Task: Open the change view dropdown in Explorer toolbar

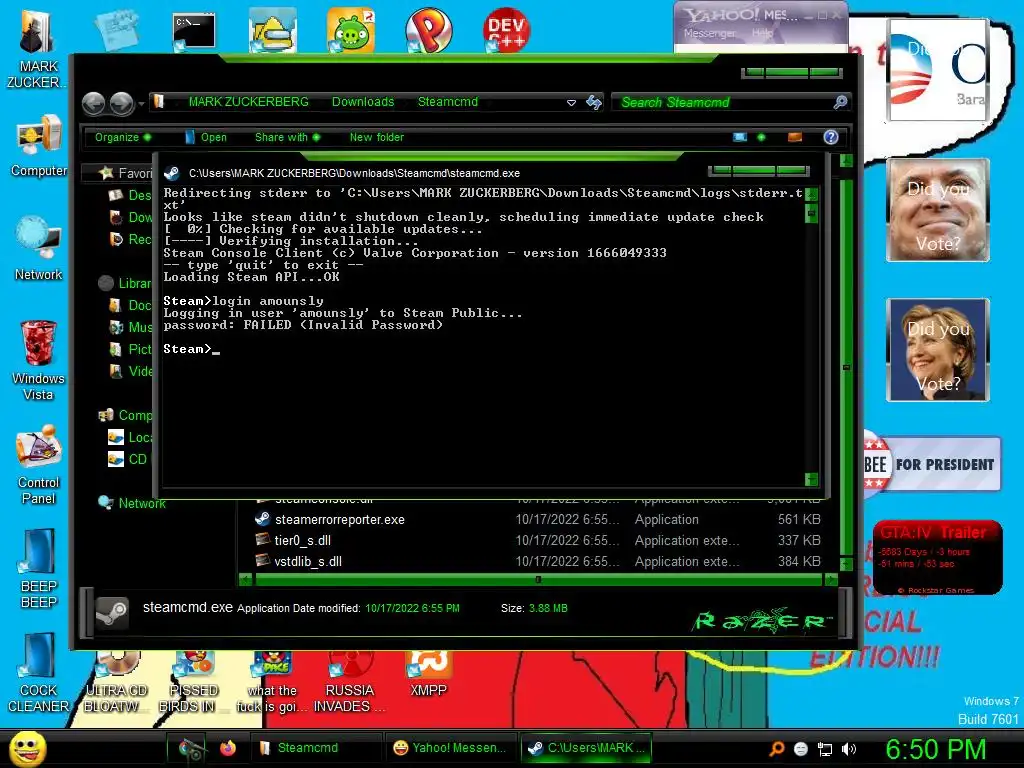Action: click(761, 137)
